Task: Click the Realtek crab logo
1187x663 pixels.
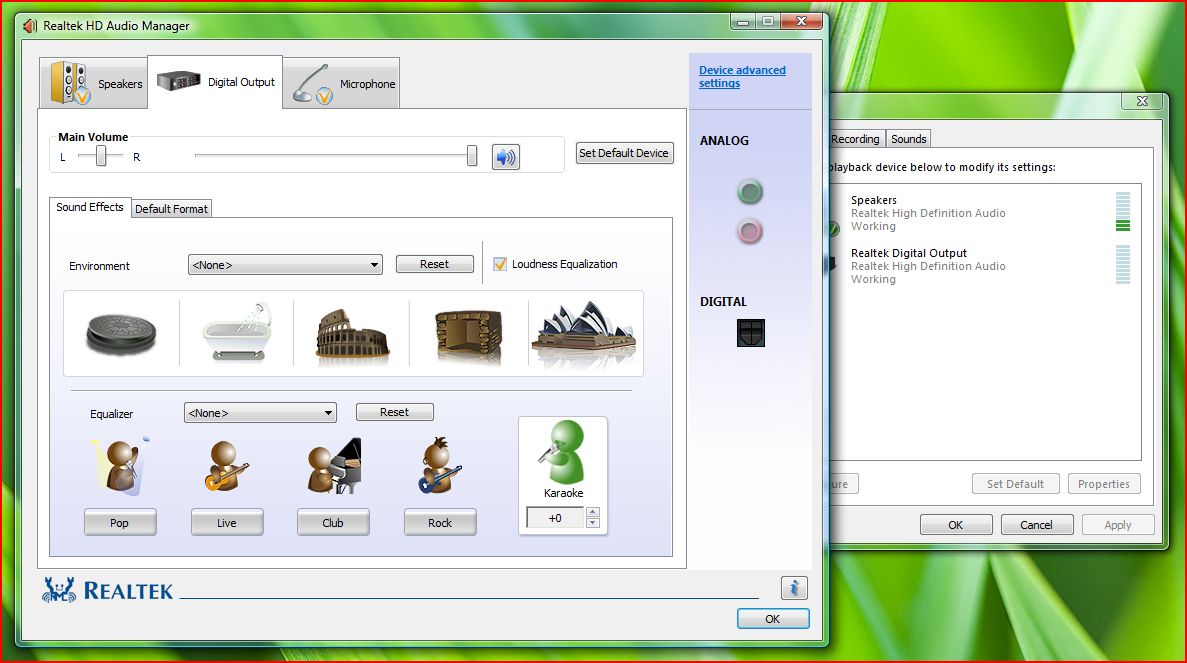Action: pos(59,590)
